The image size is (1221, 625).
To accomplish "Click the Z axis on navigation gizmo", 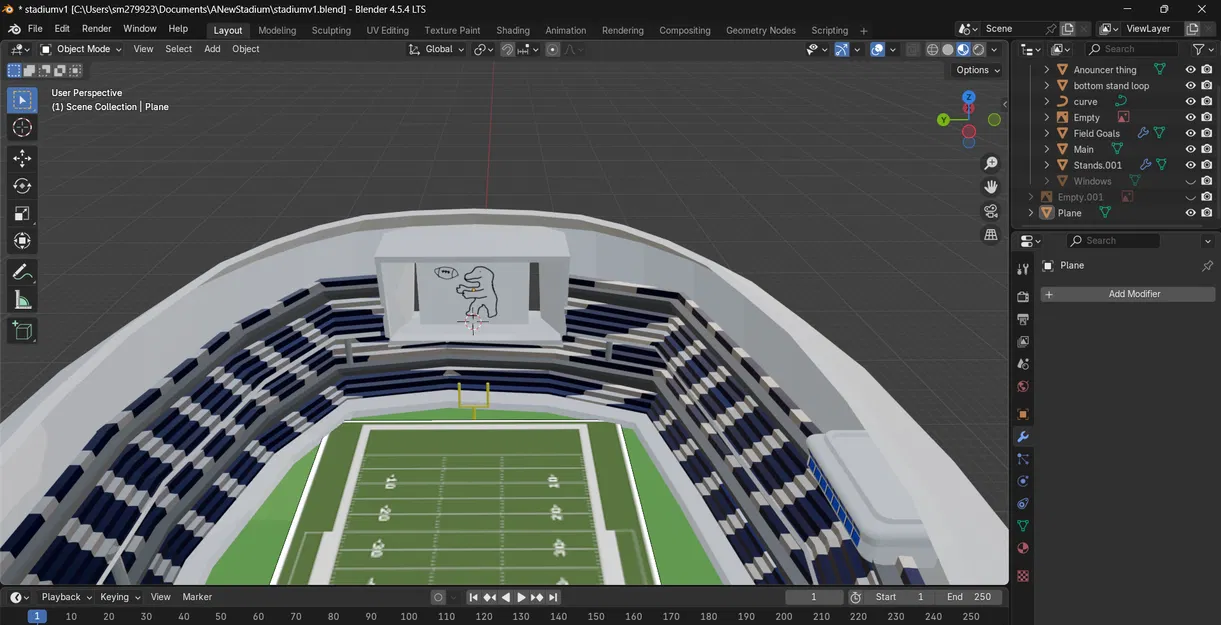I will tap(969, 98).
